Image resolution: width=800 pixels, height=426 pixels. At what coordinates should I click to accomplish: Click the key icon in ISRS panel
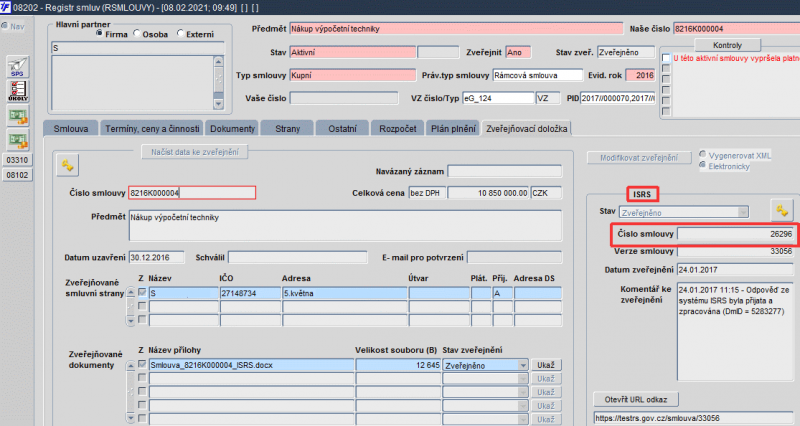(782, 210)
